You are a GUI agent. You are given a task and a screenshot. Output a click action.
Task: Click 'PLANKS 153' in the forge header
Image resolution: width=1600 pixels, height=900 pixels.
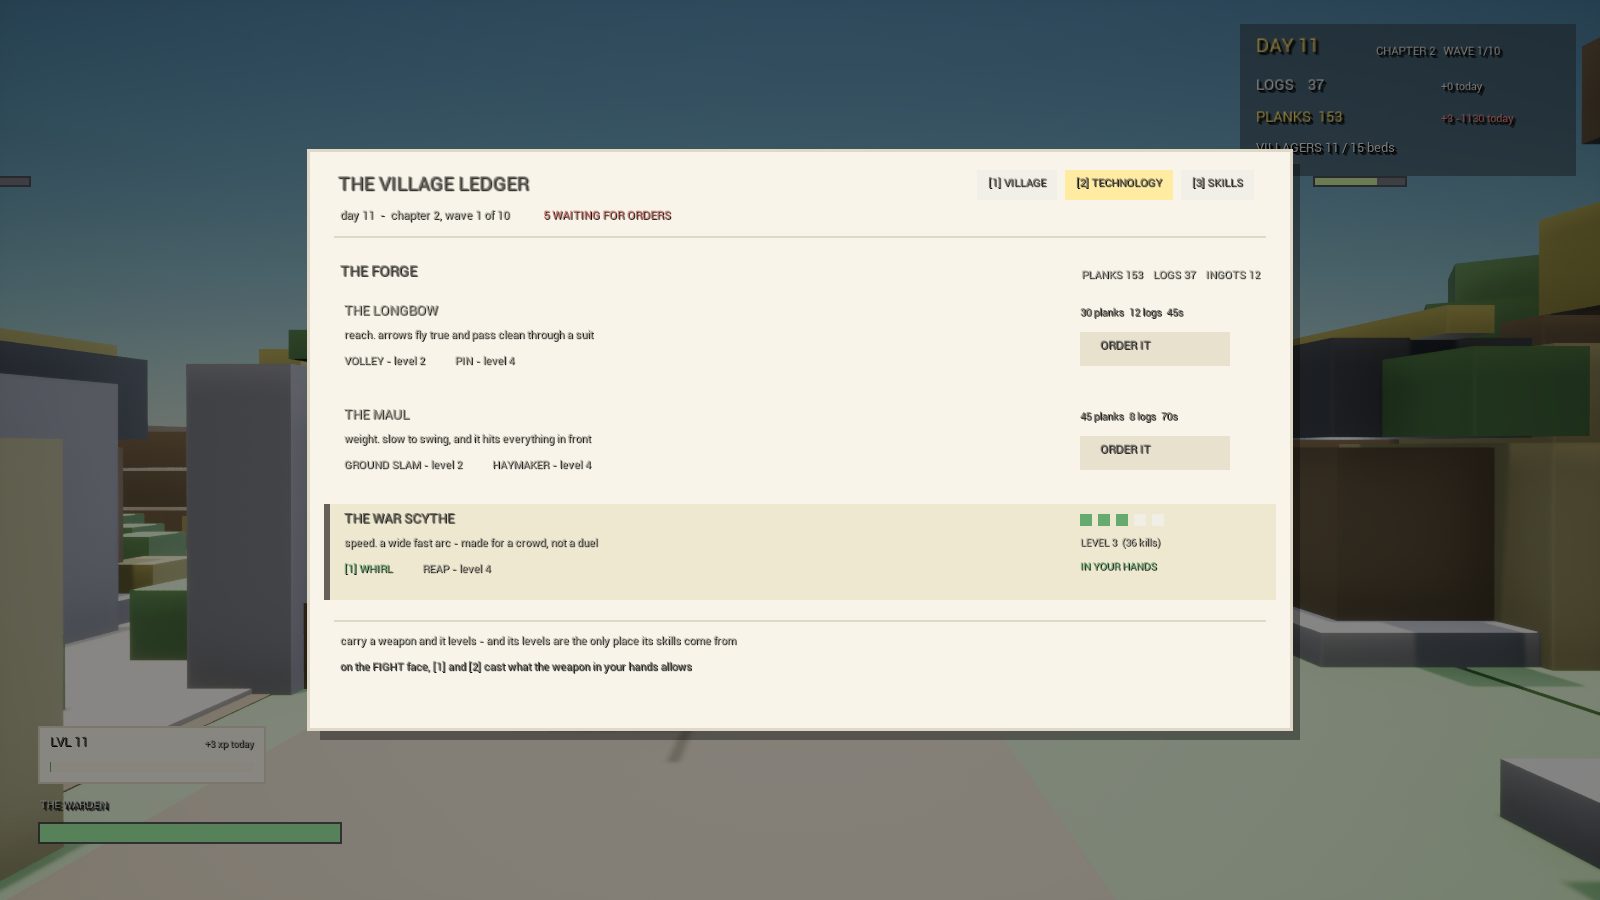(x=1112, y=275)
